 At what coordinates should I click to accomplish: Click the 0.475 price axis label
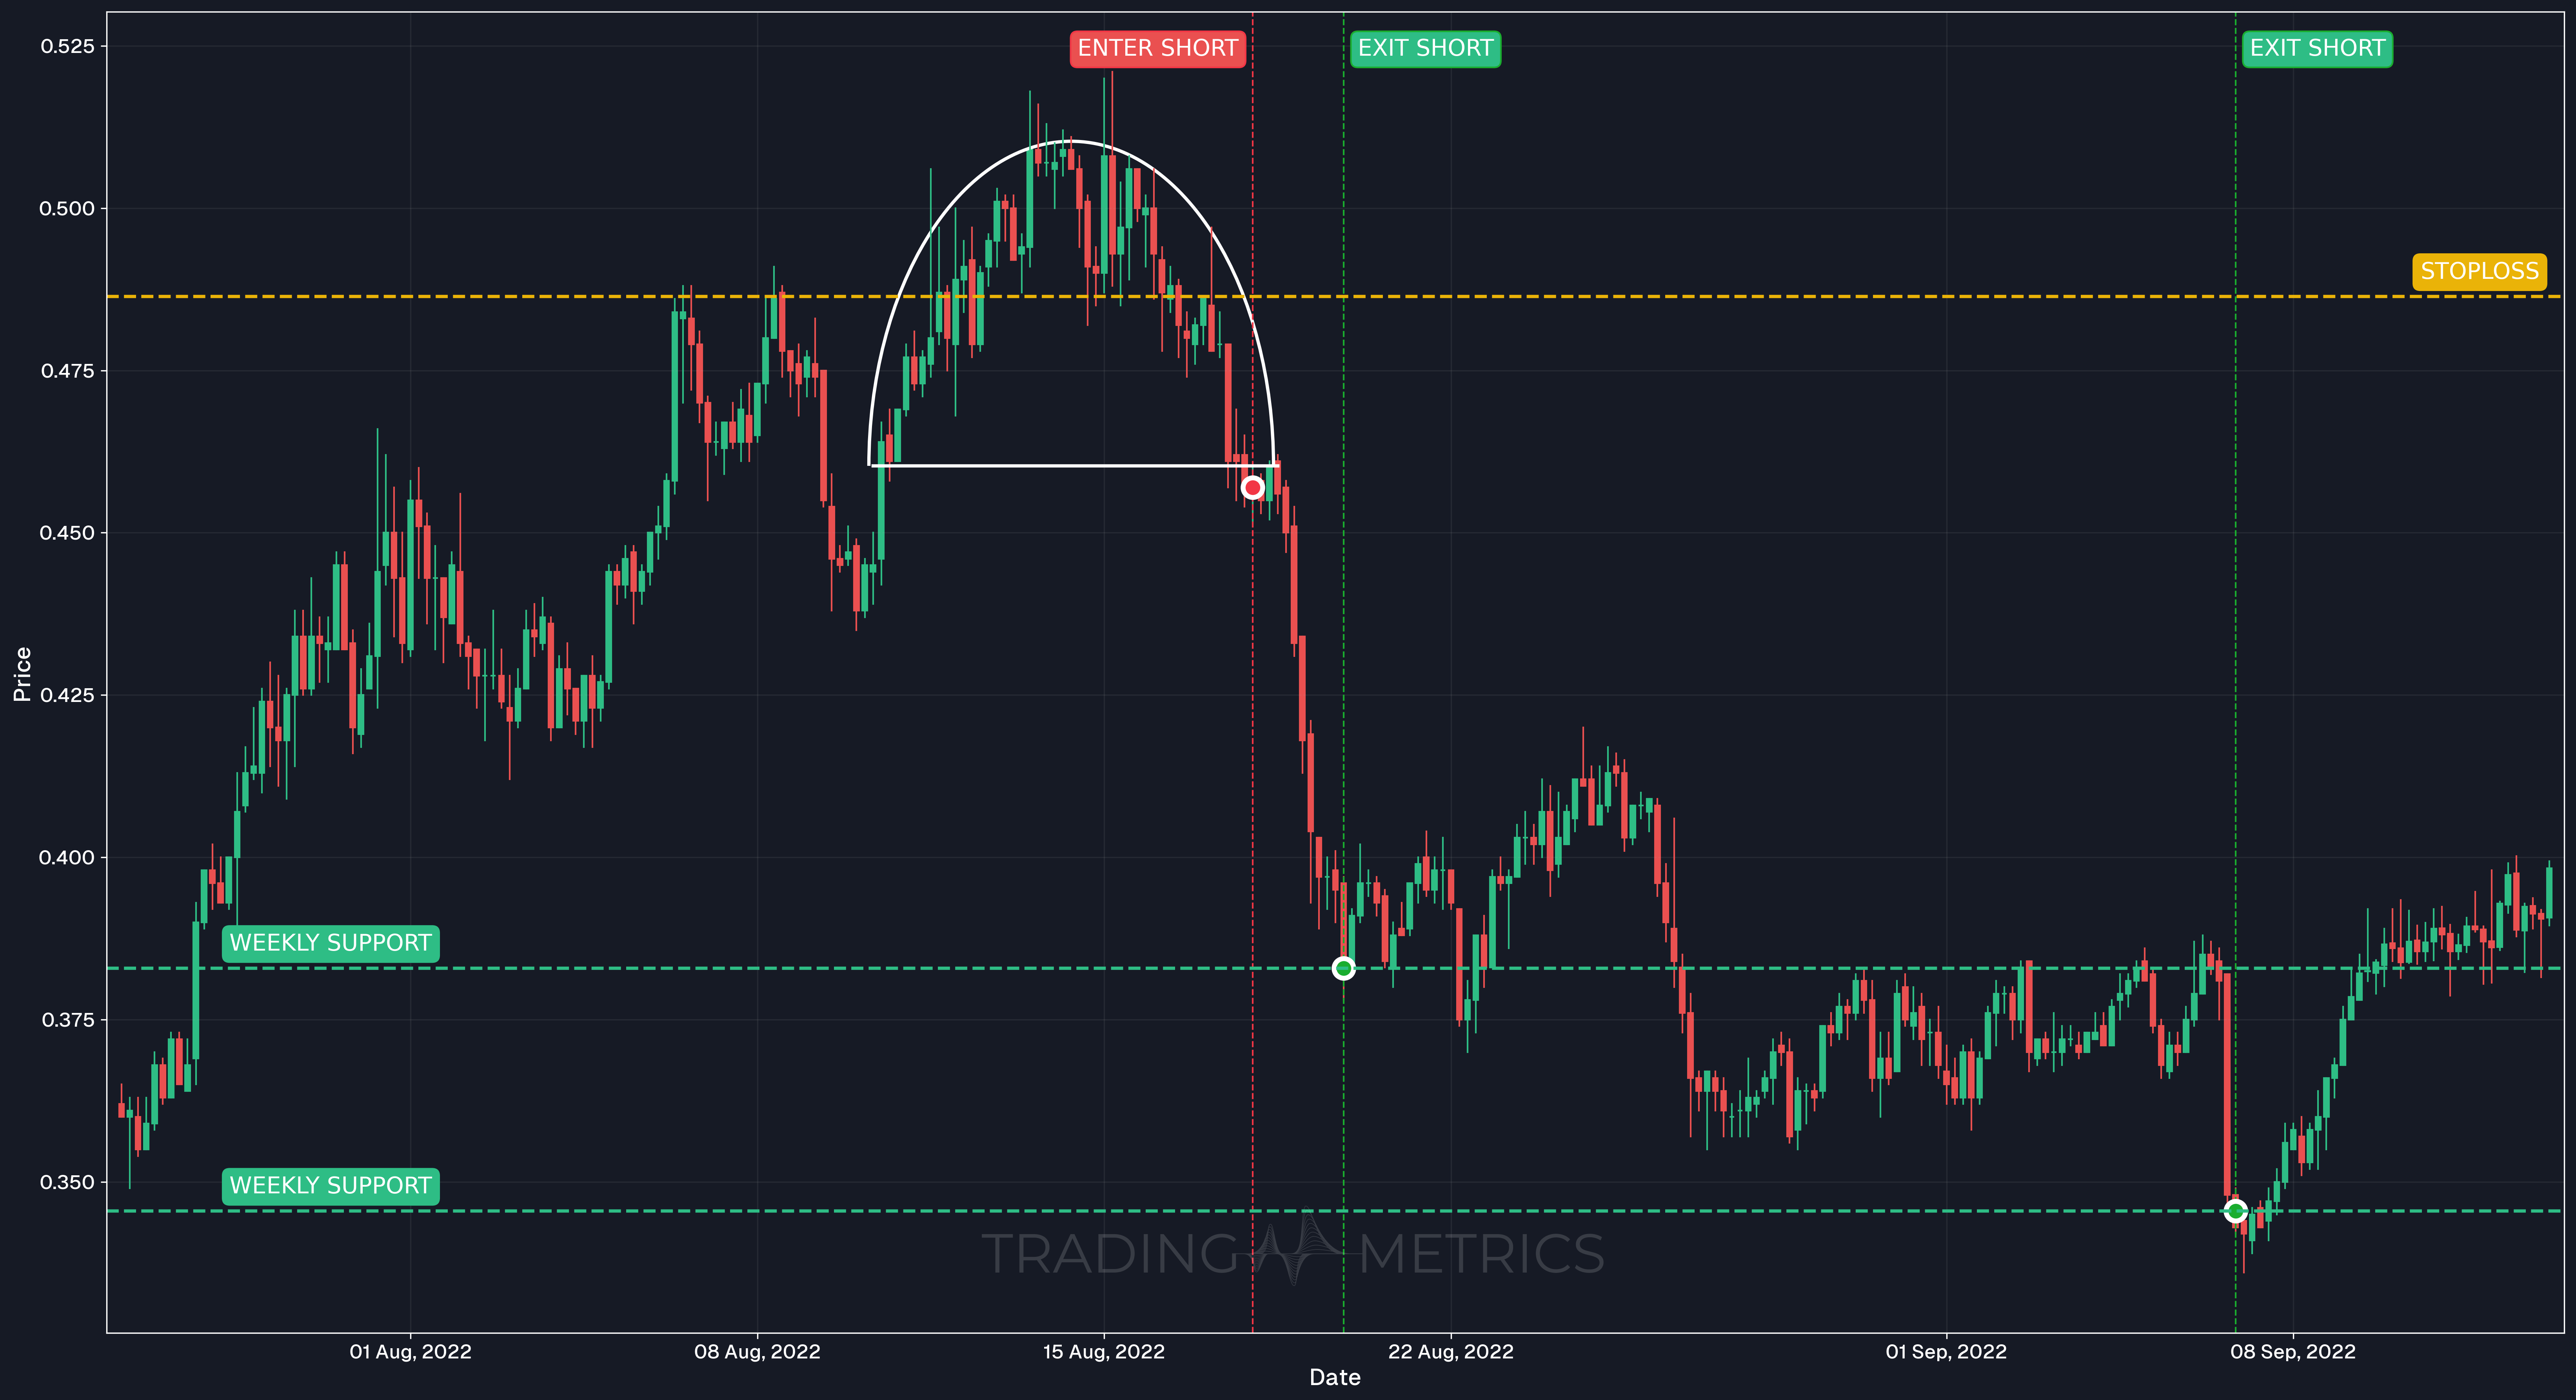pyautogui.click(x=67, y=371)
